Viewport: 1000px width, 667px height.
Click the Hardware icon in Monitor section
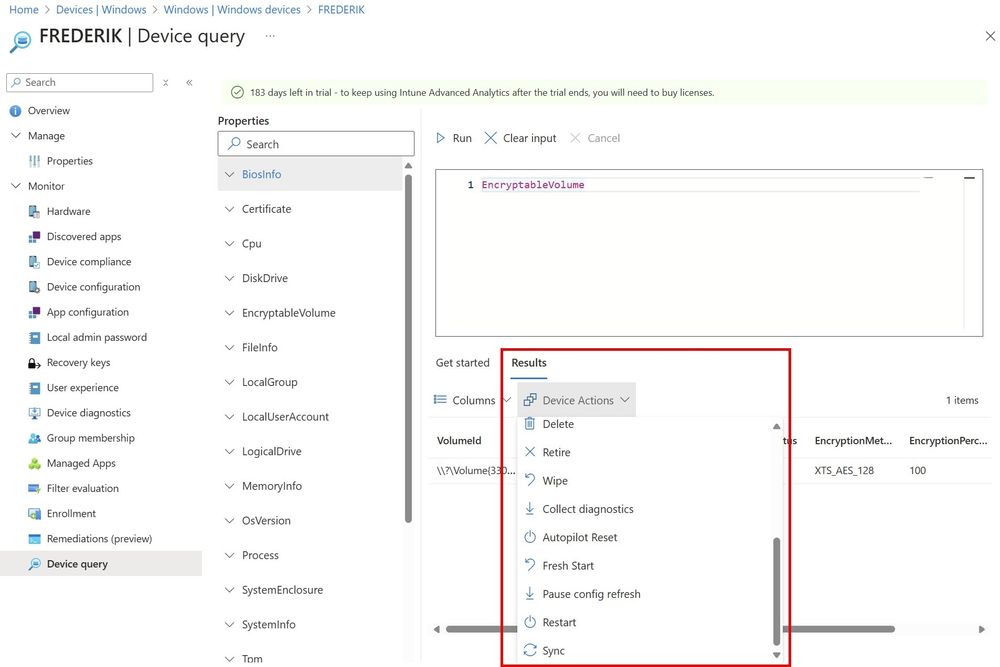[x=34, y=212]
